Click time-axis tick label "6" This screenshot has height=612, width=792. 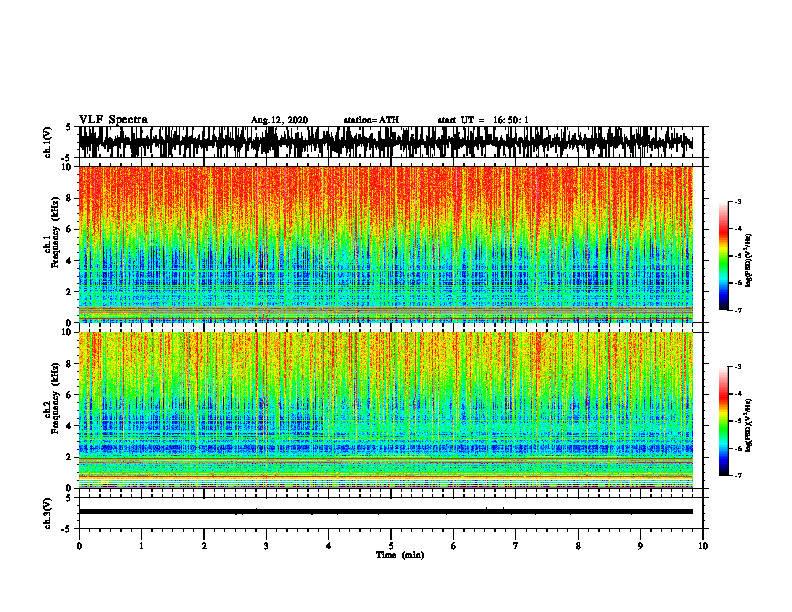coord(454,546)
